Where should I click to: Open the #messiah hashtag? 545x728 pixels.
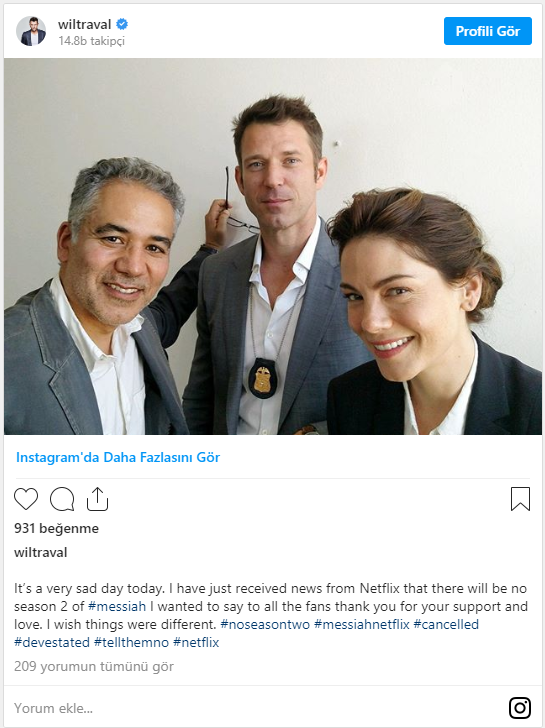coord(117,606)
